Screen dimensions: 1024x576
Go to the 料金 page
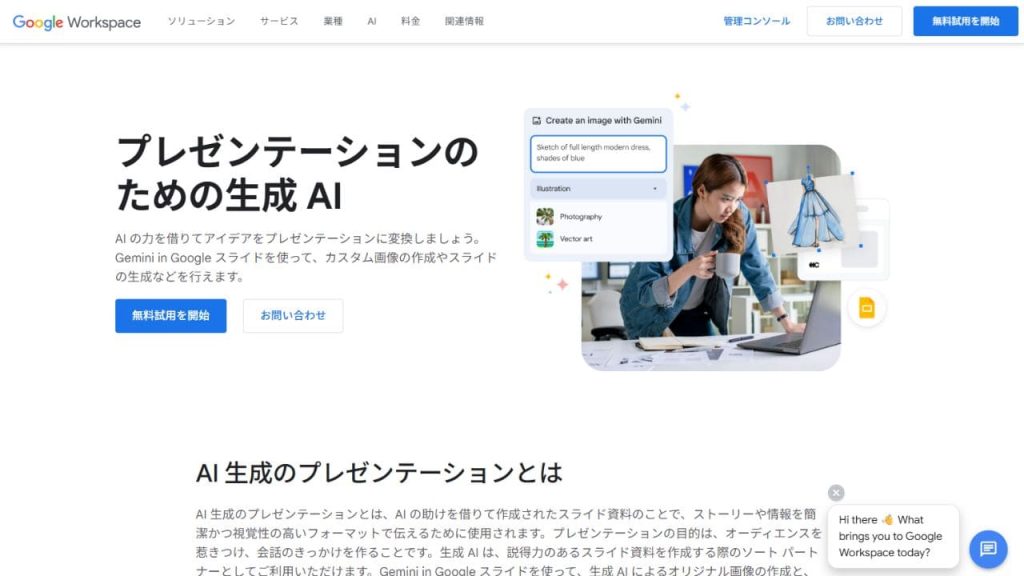click(x=410, y=22)
